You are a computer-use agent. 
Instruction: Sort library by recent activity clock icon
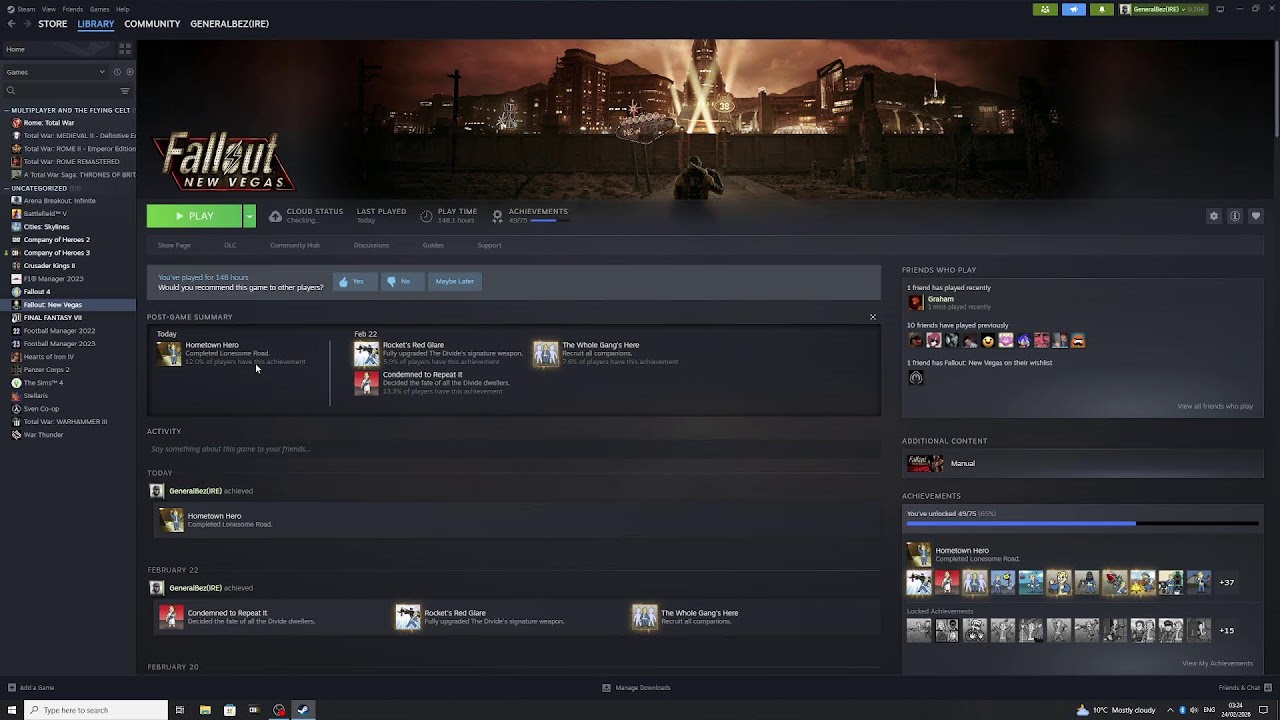click(117, 72)
